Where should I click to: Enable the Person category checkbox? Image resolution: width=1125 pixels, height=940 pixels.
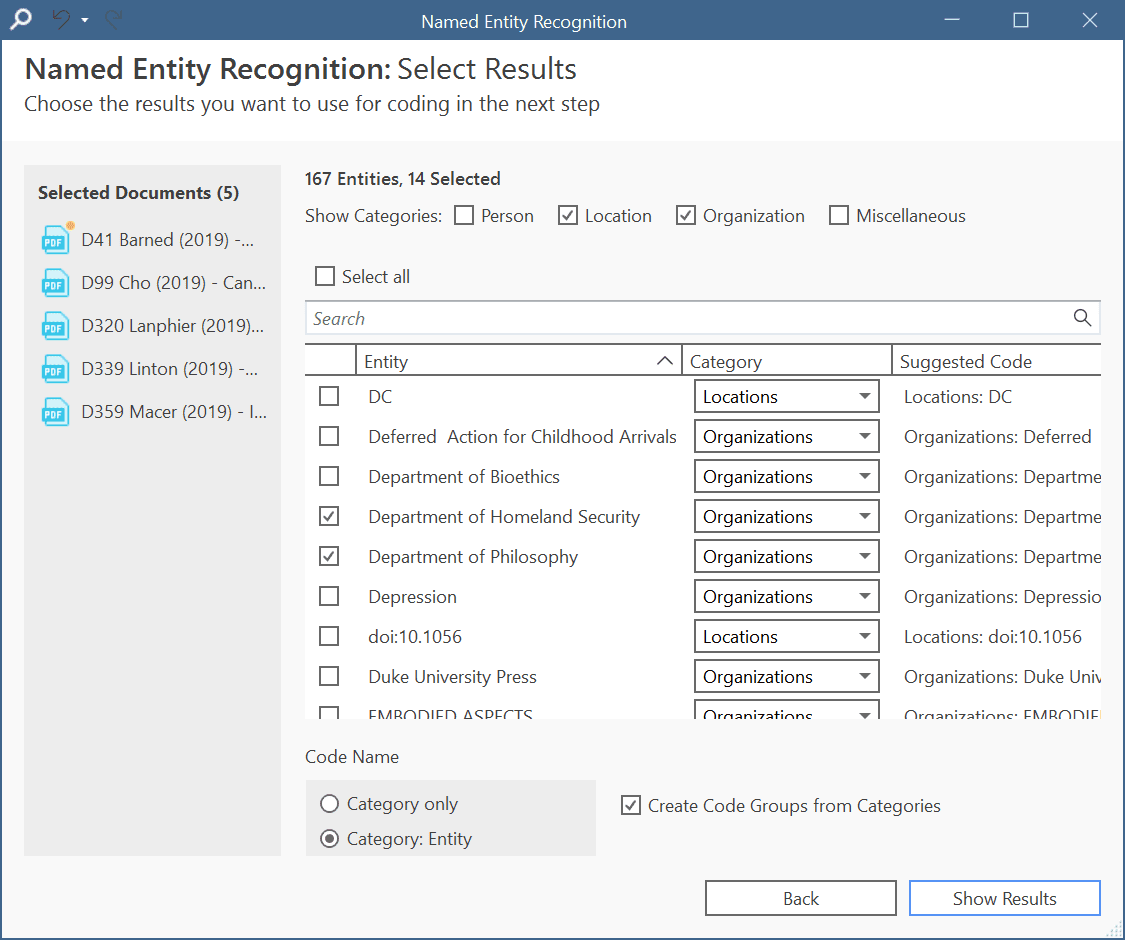coord(464,215)
